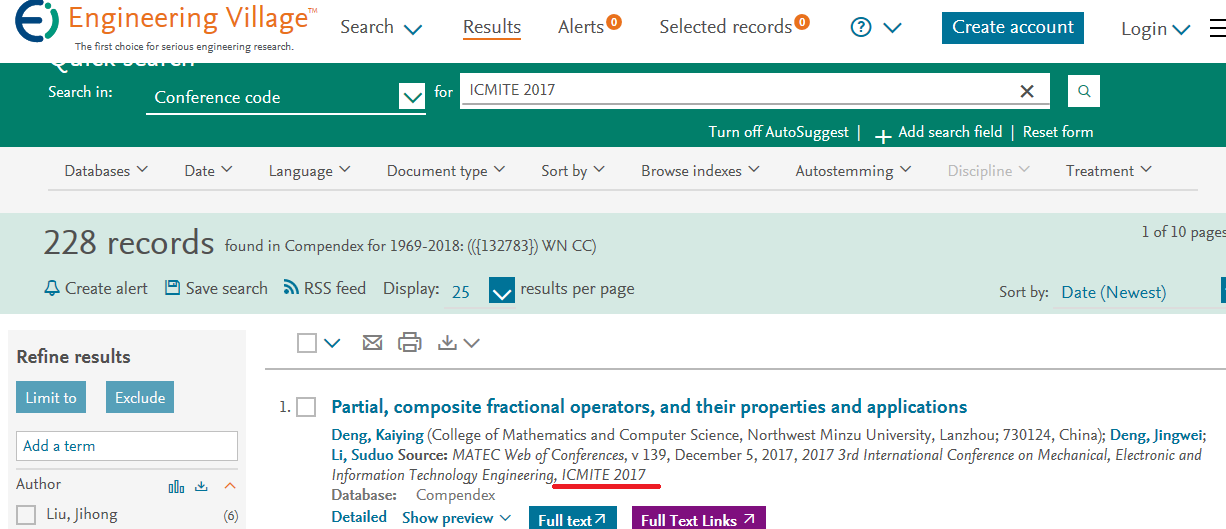Viewport: 1226px width, 529px height.
Task: Open the download options arrow
Action: (x=471, y=343)
